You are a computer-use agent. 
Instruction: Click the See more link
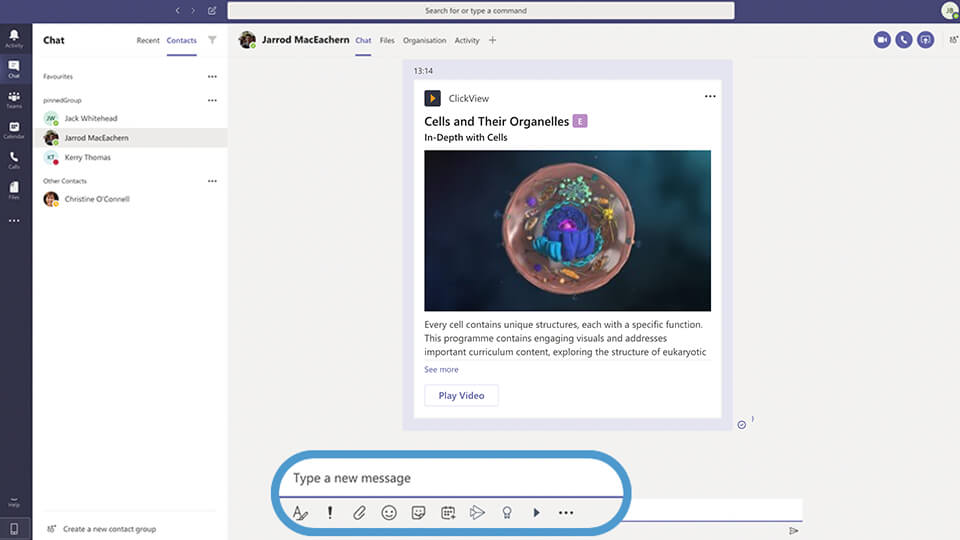[441, 370]
